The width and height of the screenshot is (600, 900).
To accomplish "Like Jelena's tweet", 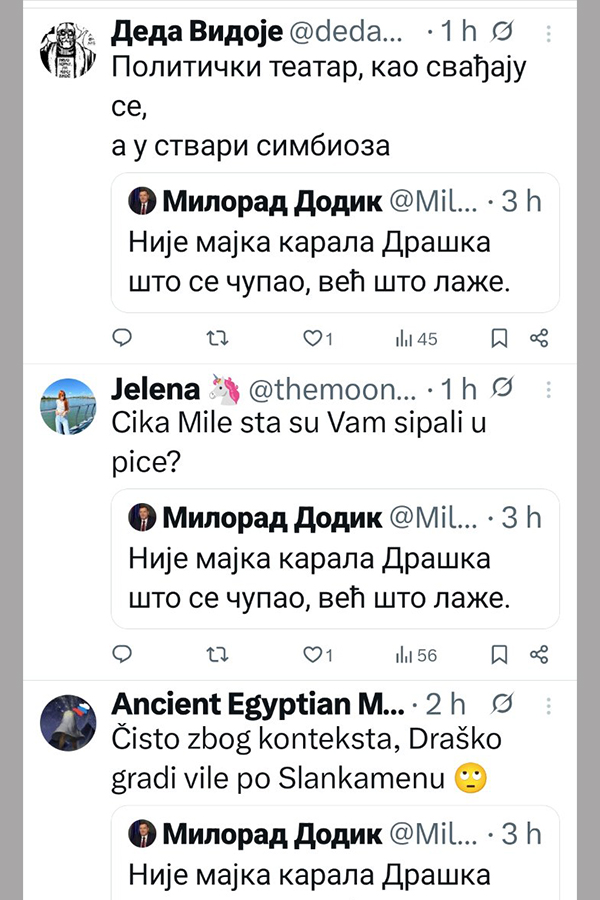I will (311, 655).
